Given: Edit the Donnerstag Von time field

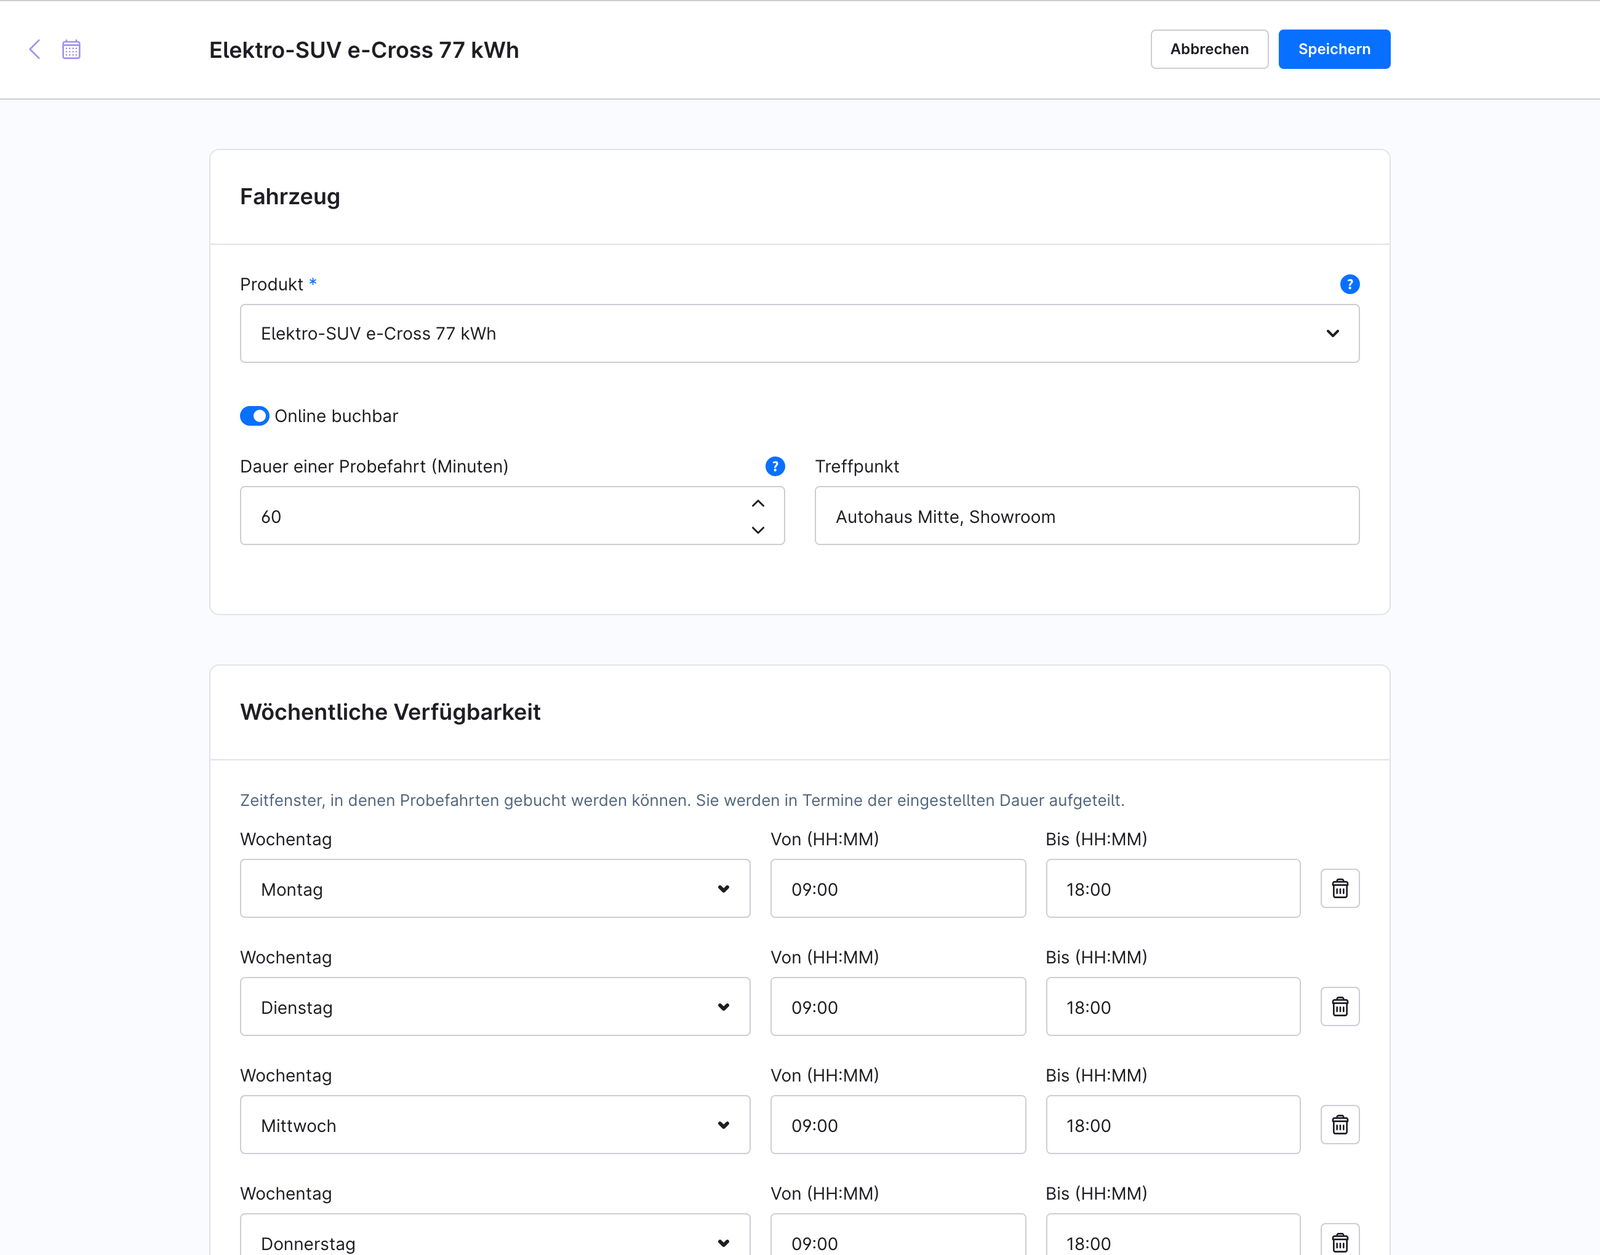Looking at the screenshot, I should pos(898,1236).
